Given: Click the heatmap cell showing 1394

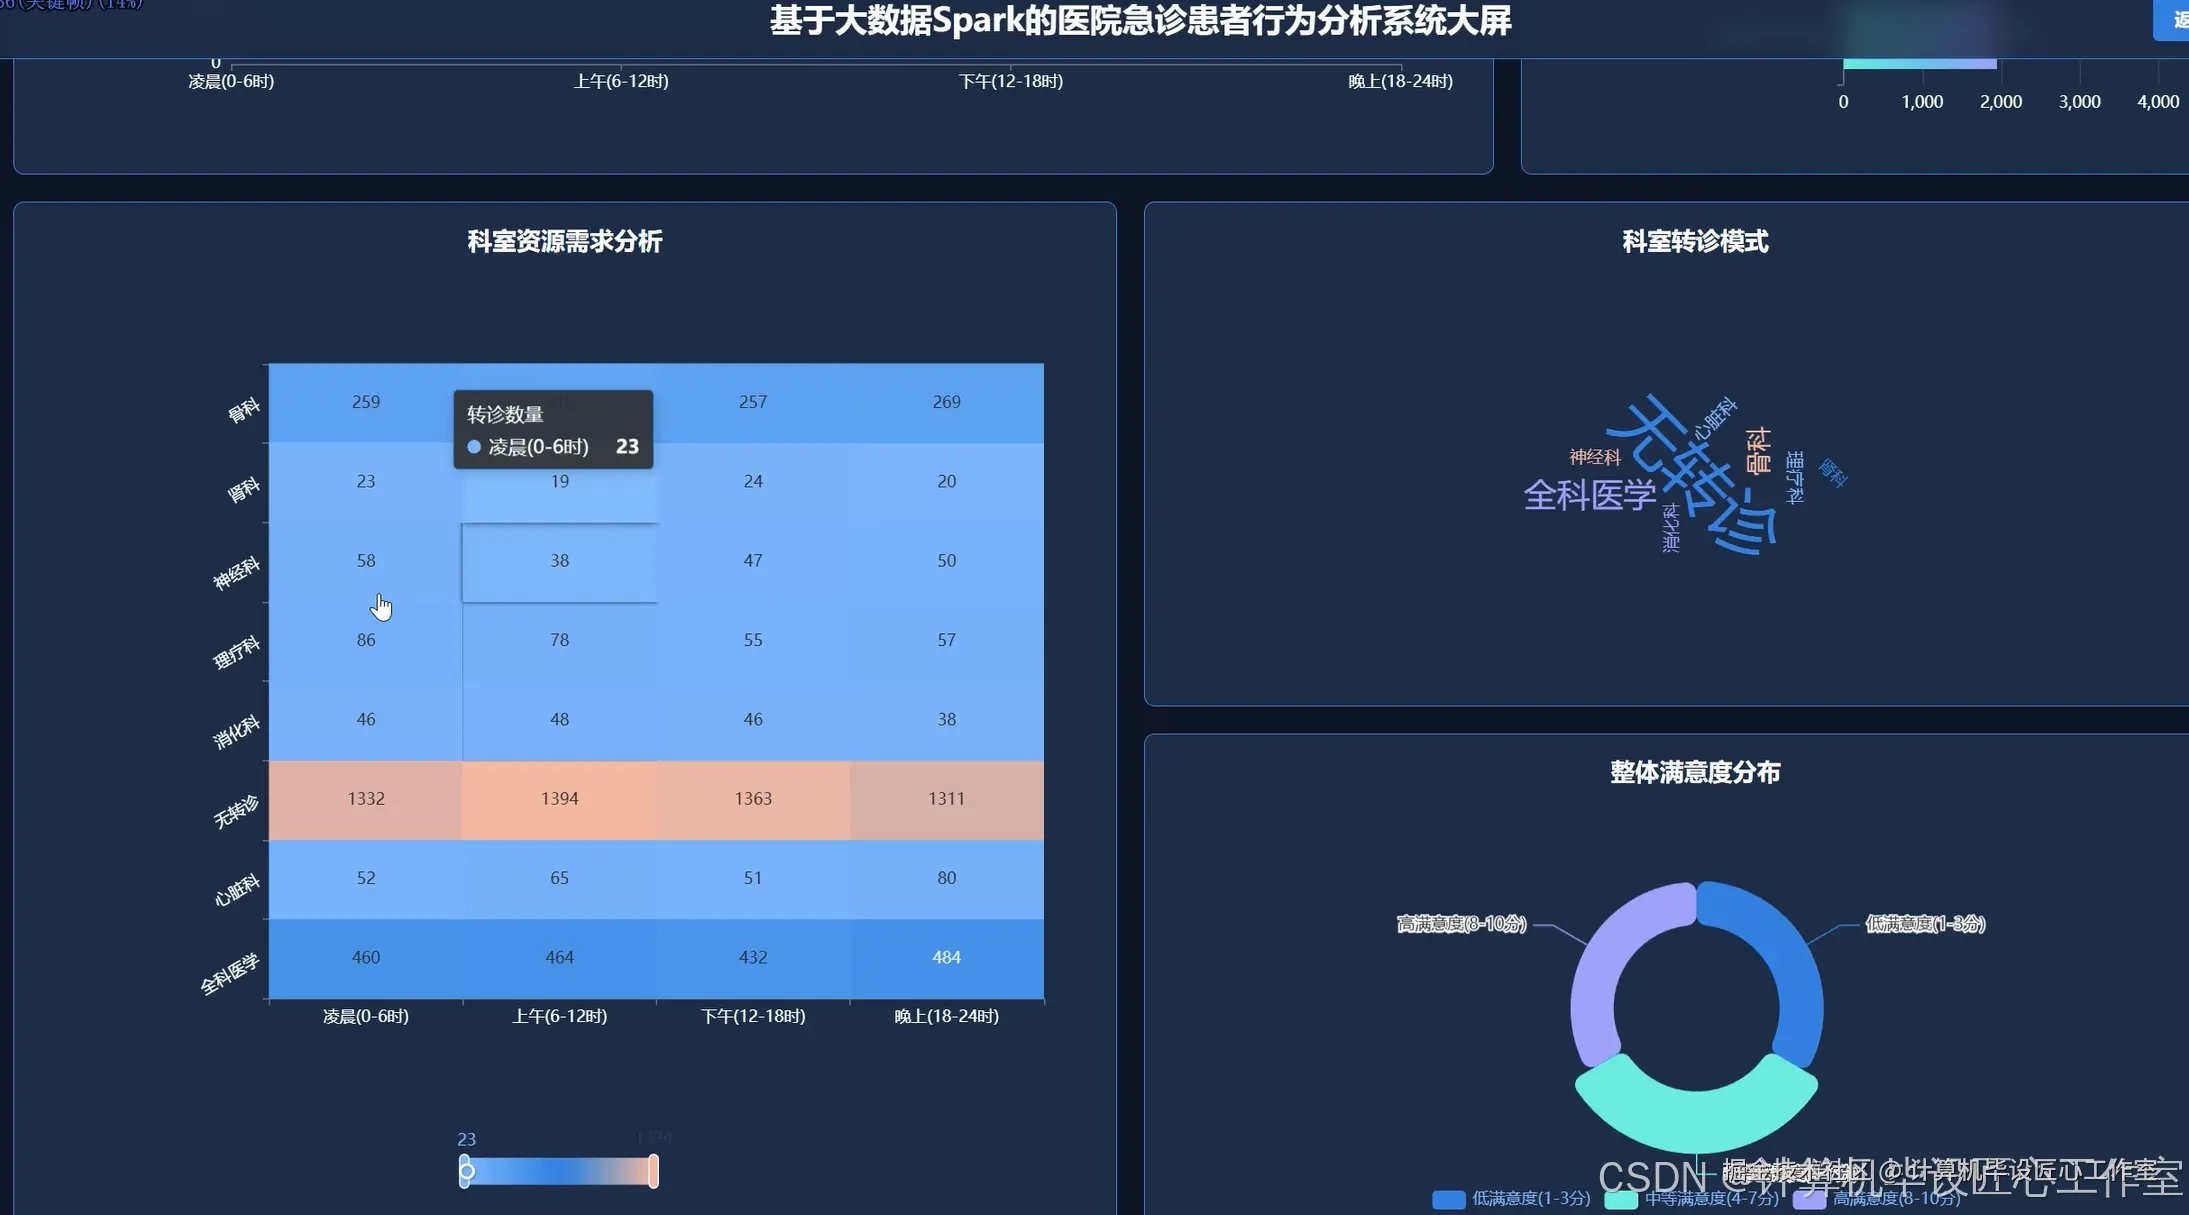Looking at the screenshot, I should [559, 798].
